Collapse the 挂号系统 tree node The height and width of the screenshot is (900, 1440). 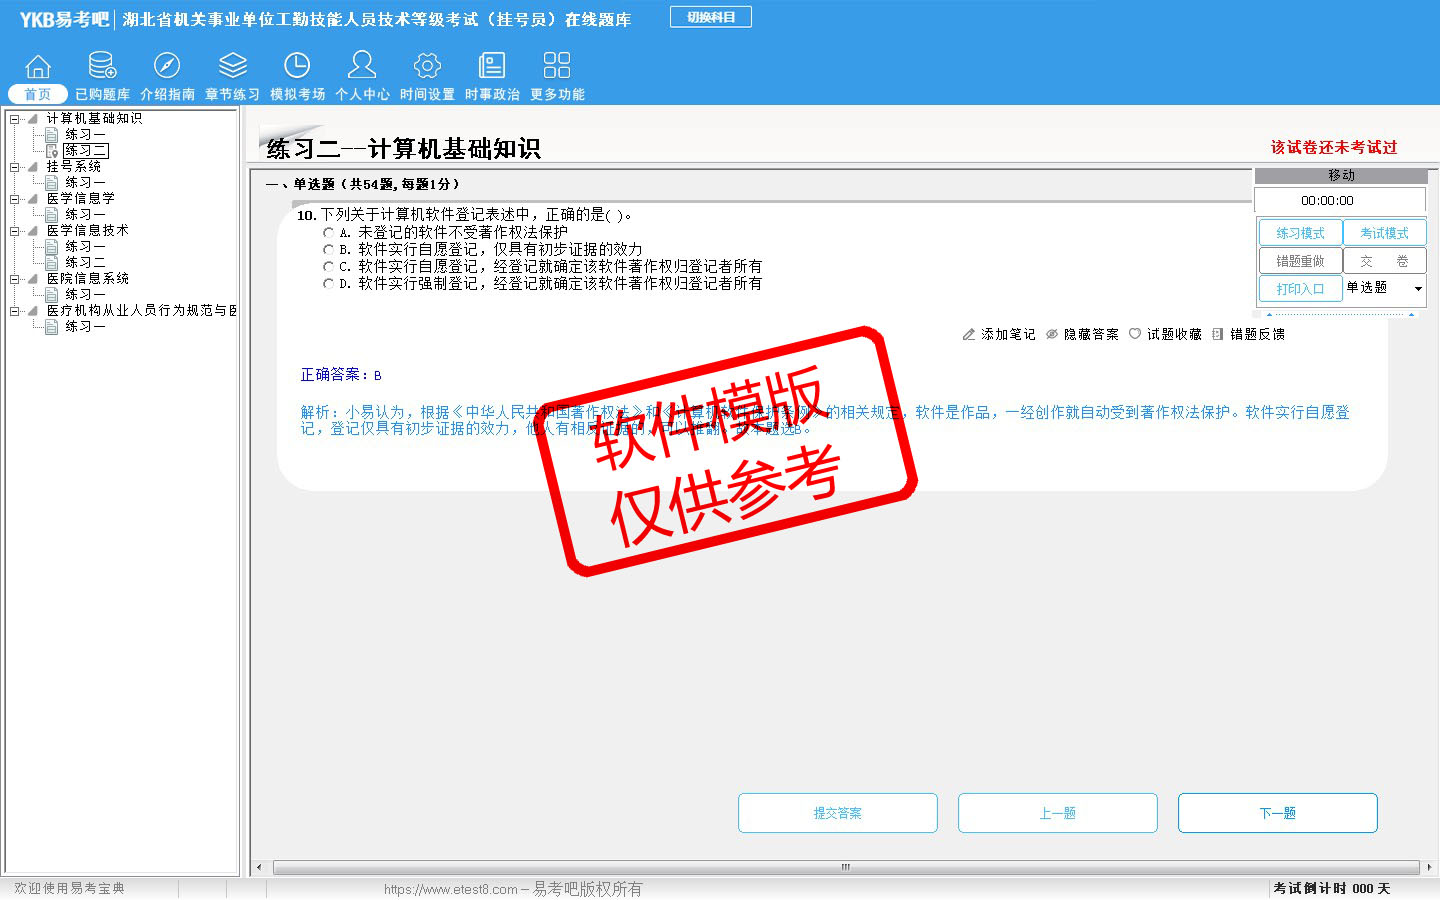click(15, 166)
